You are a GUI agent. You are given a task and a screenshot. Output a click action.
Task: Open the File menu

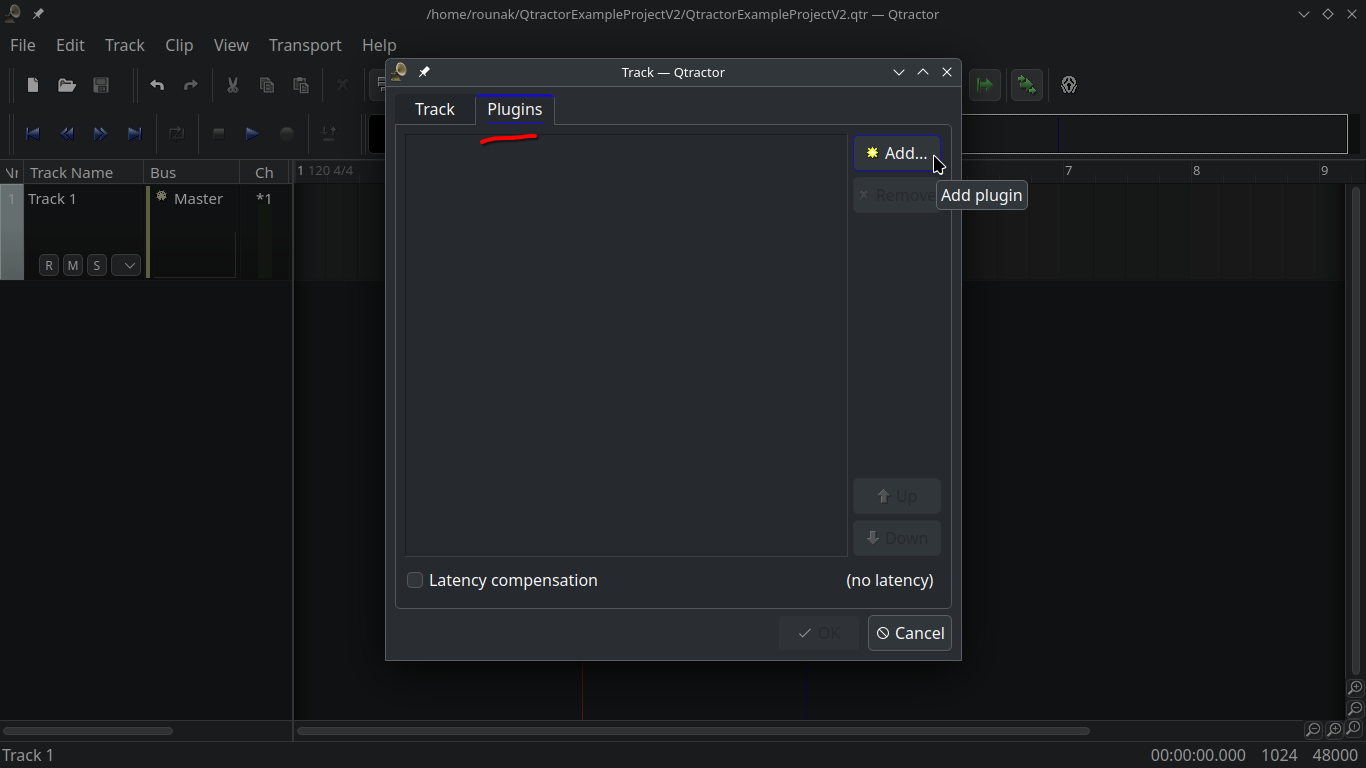pos(23,45)
